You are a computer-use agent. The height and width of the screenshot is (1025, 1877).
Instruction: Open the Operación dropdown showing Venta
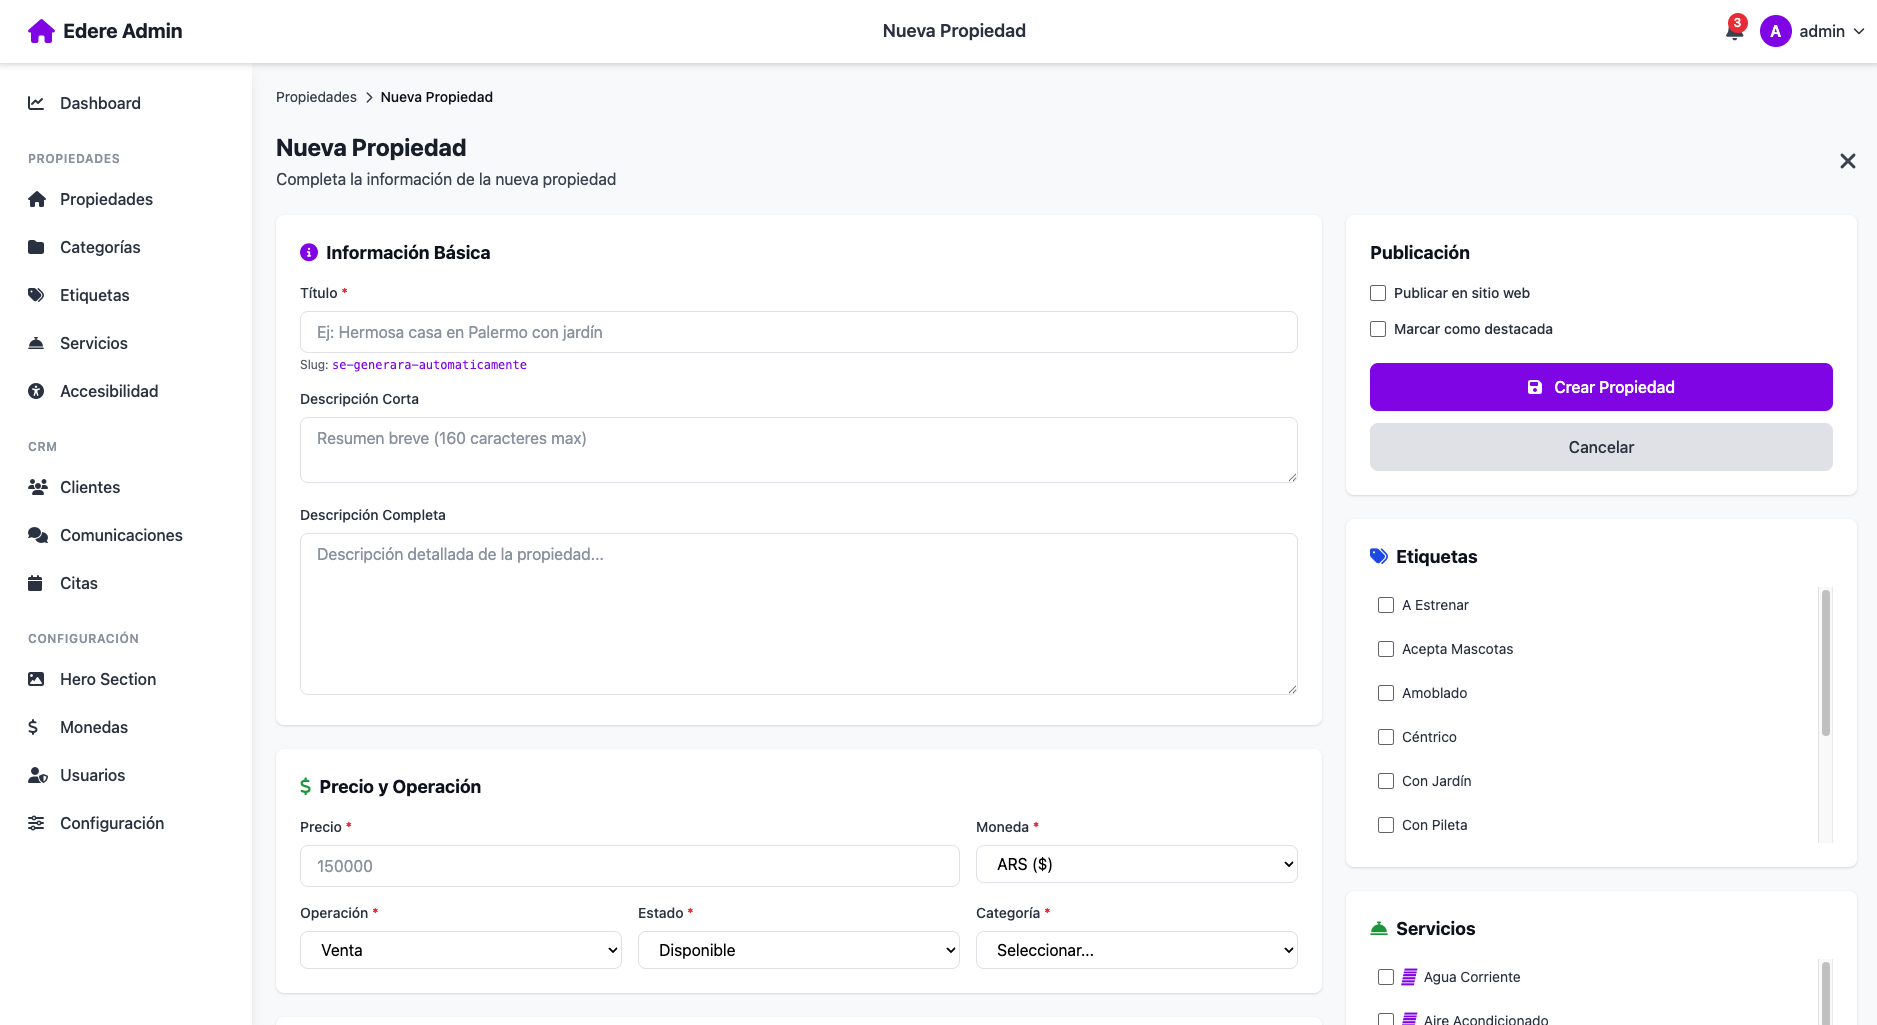tap(460, 950)
